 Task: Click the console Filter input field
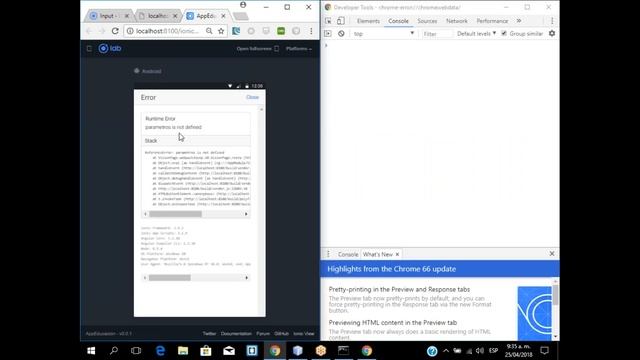(437, 33)
